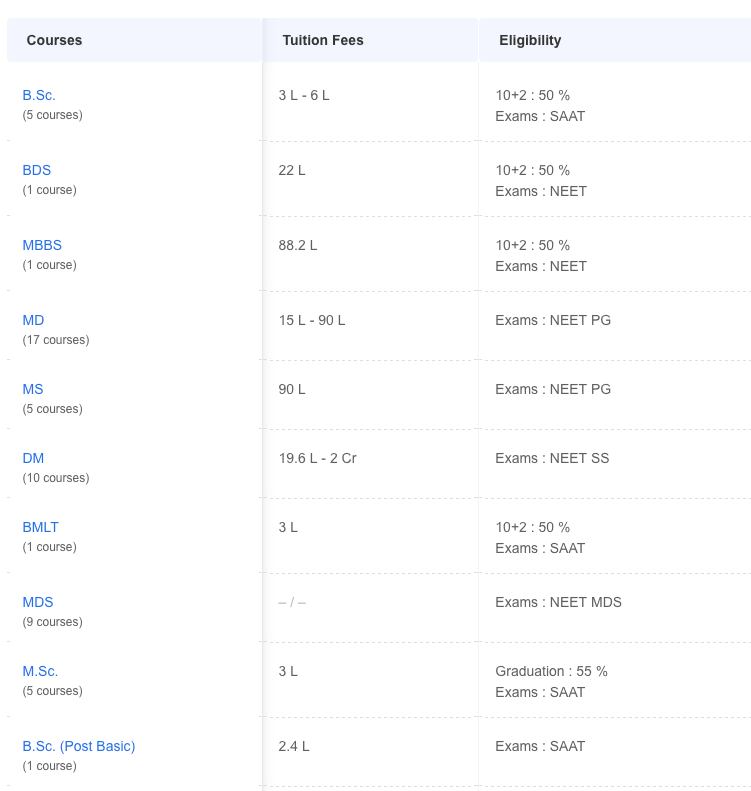Open the M.Sc. course link
751x791 pixels.
click(x=40, y=671)
